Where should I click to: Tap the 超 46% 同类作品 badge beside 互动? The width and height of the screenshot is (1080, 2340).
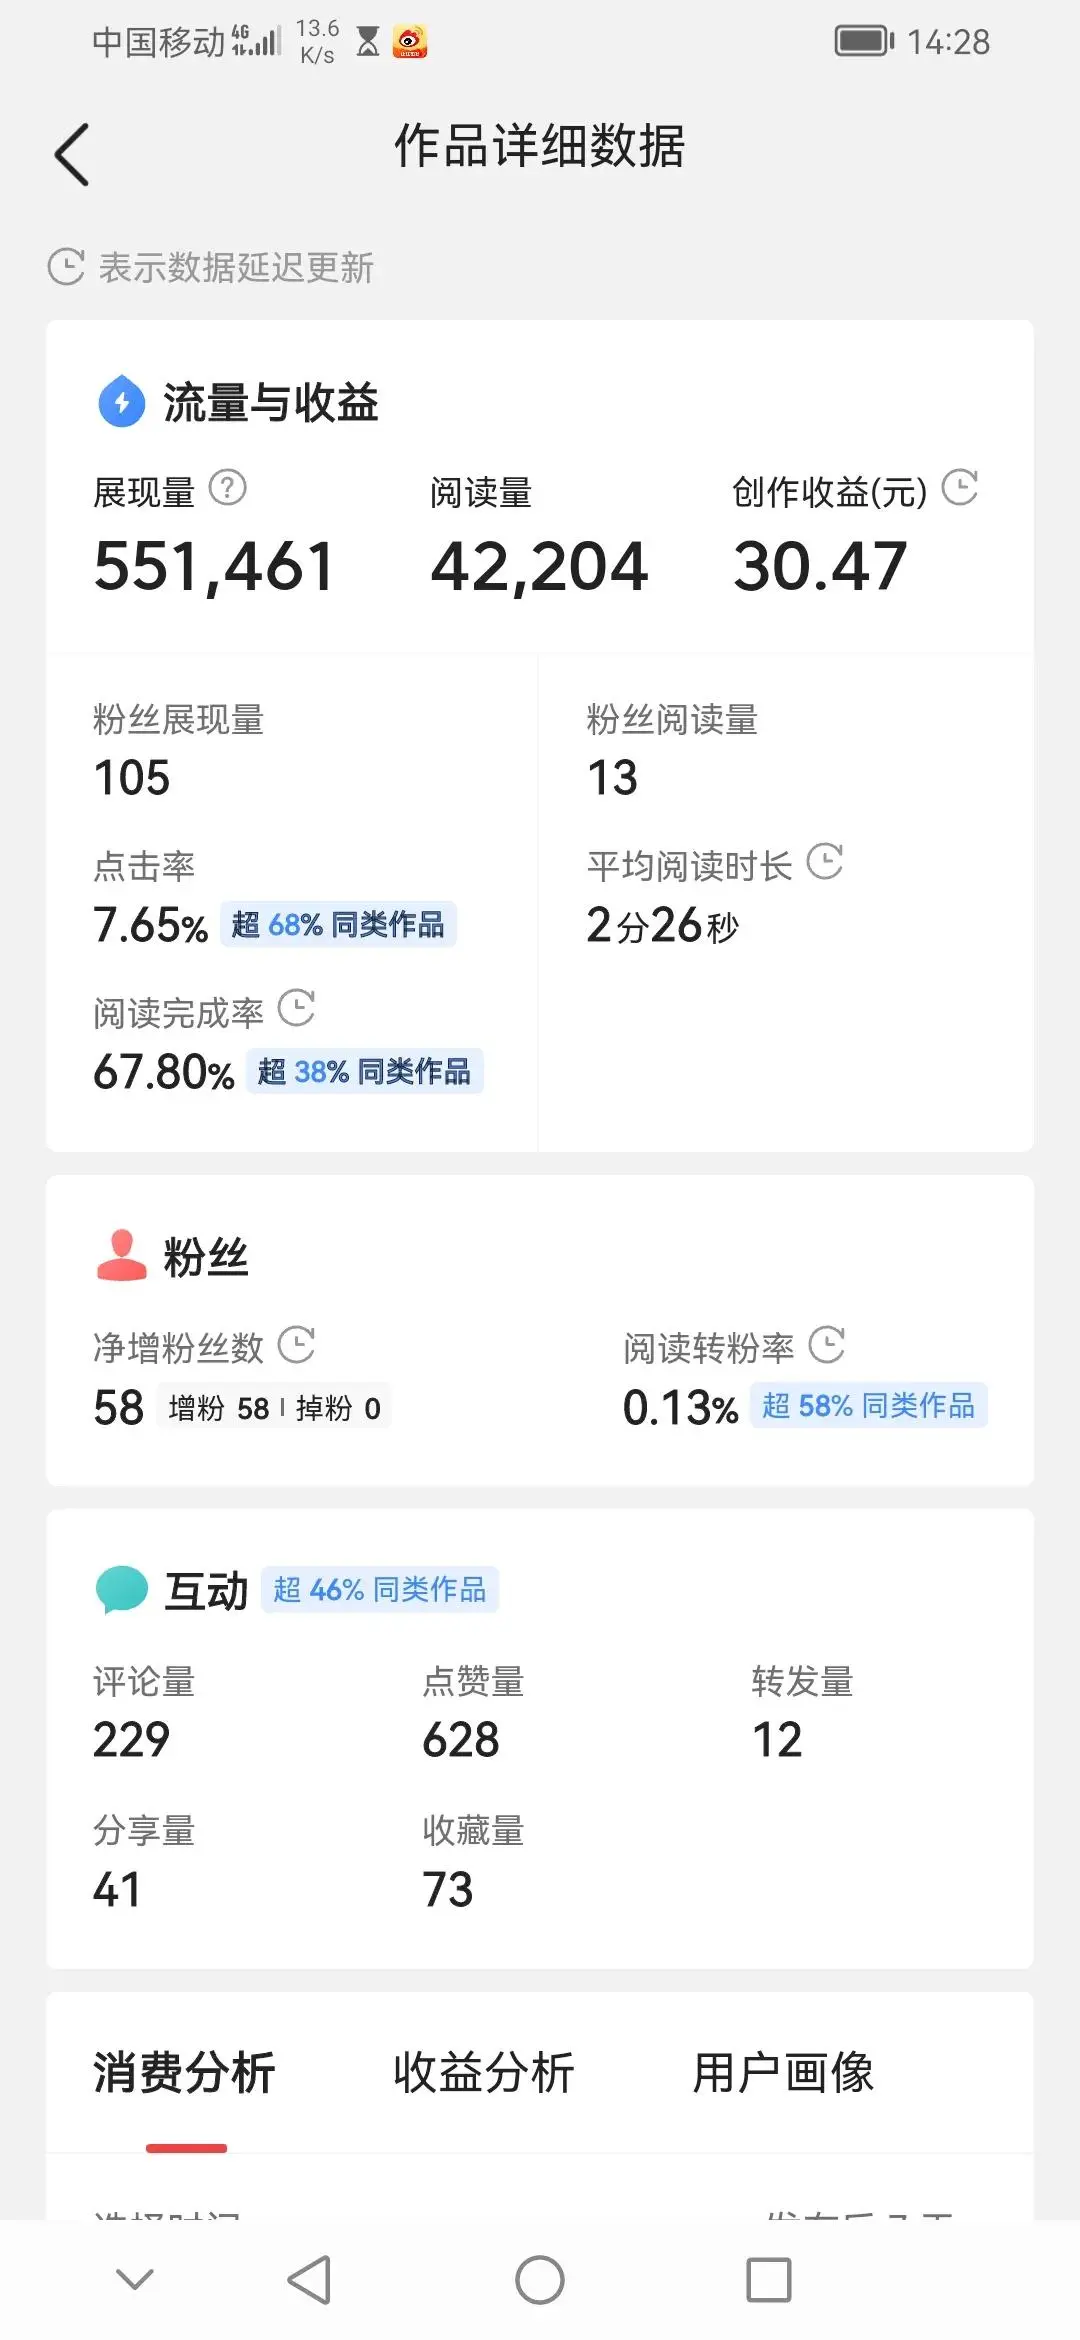[x=380, y=1589]
